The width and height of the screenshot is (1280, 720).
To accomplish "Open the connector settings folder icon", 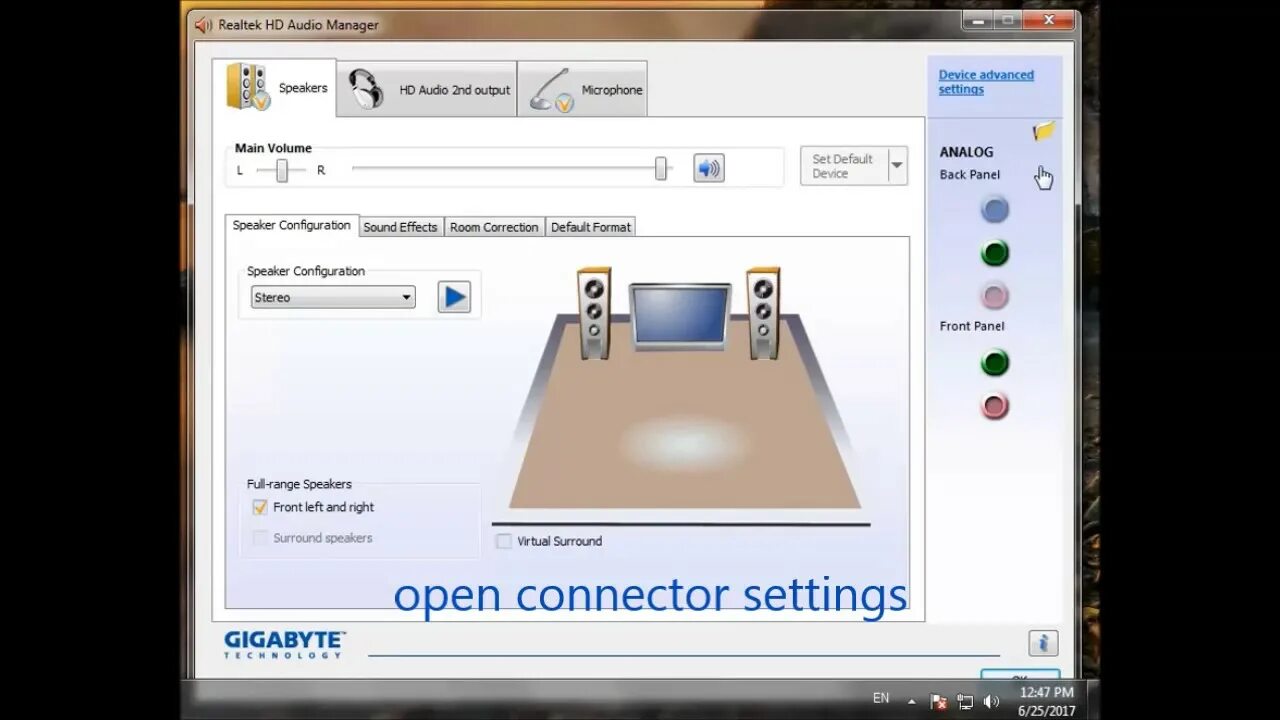I will (x=1044, y=131).
